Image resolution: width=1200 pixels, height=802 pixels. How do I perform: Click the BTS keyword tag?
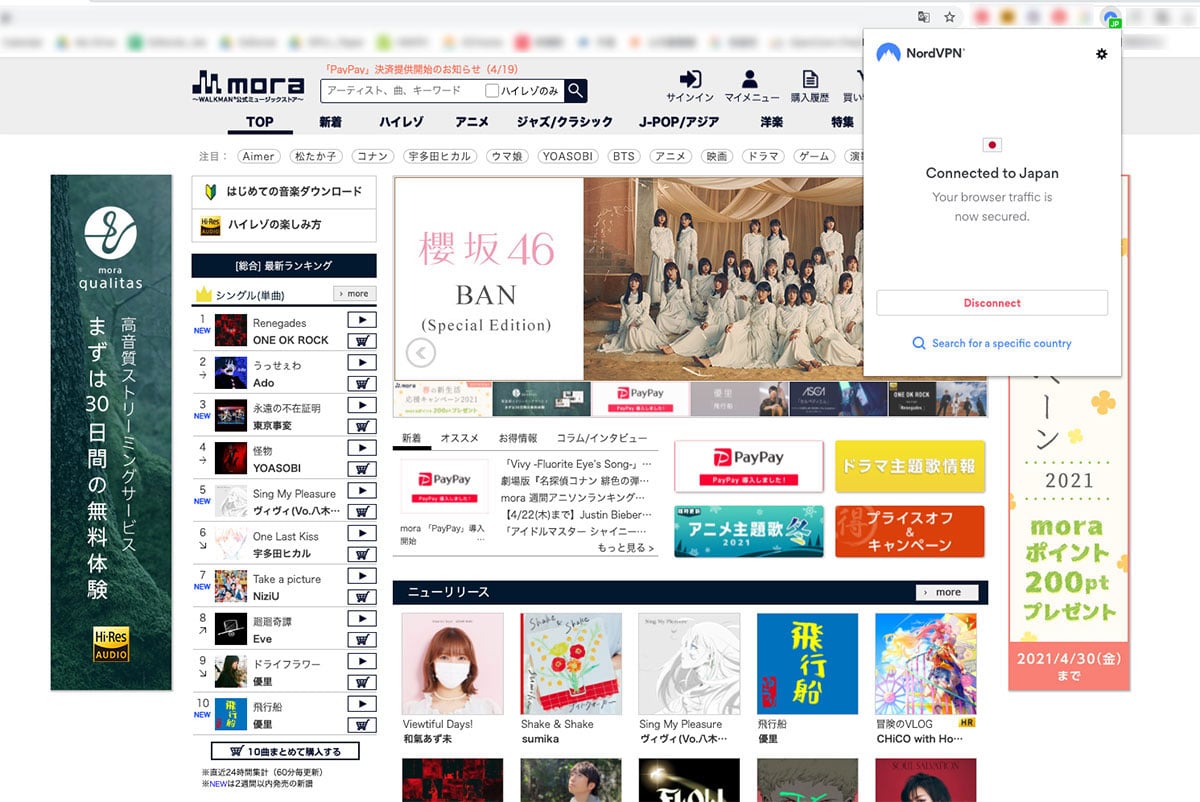click(623, 156)
